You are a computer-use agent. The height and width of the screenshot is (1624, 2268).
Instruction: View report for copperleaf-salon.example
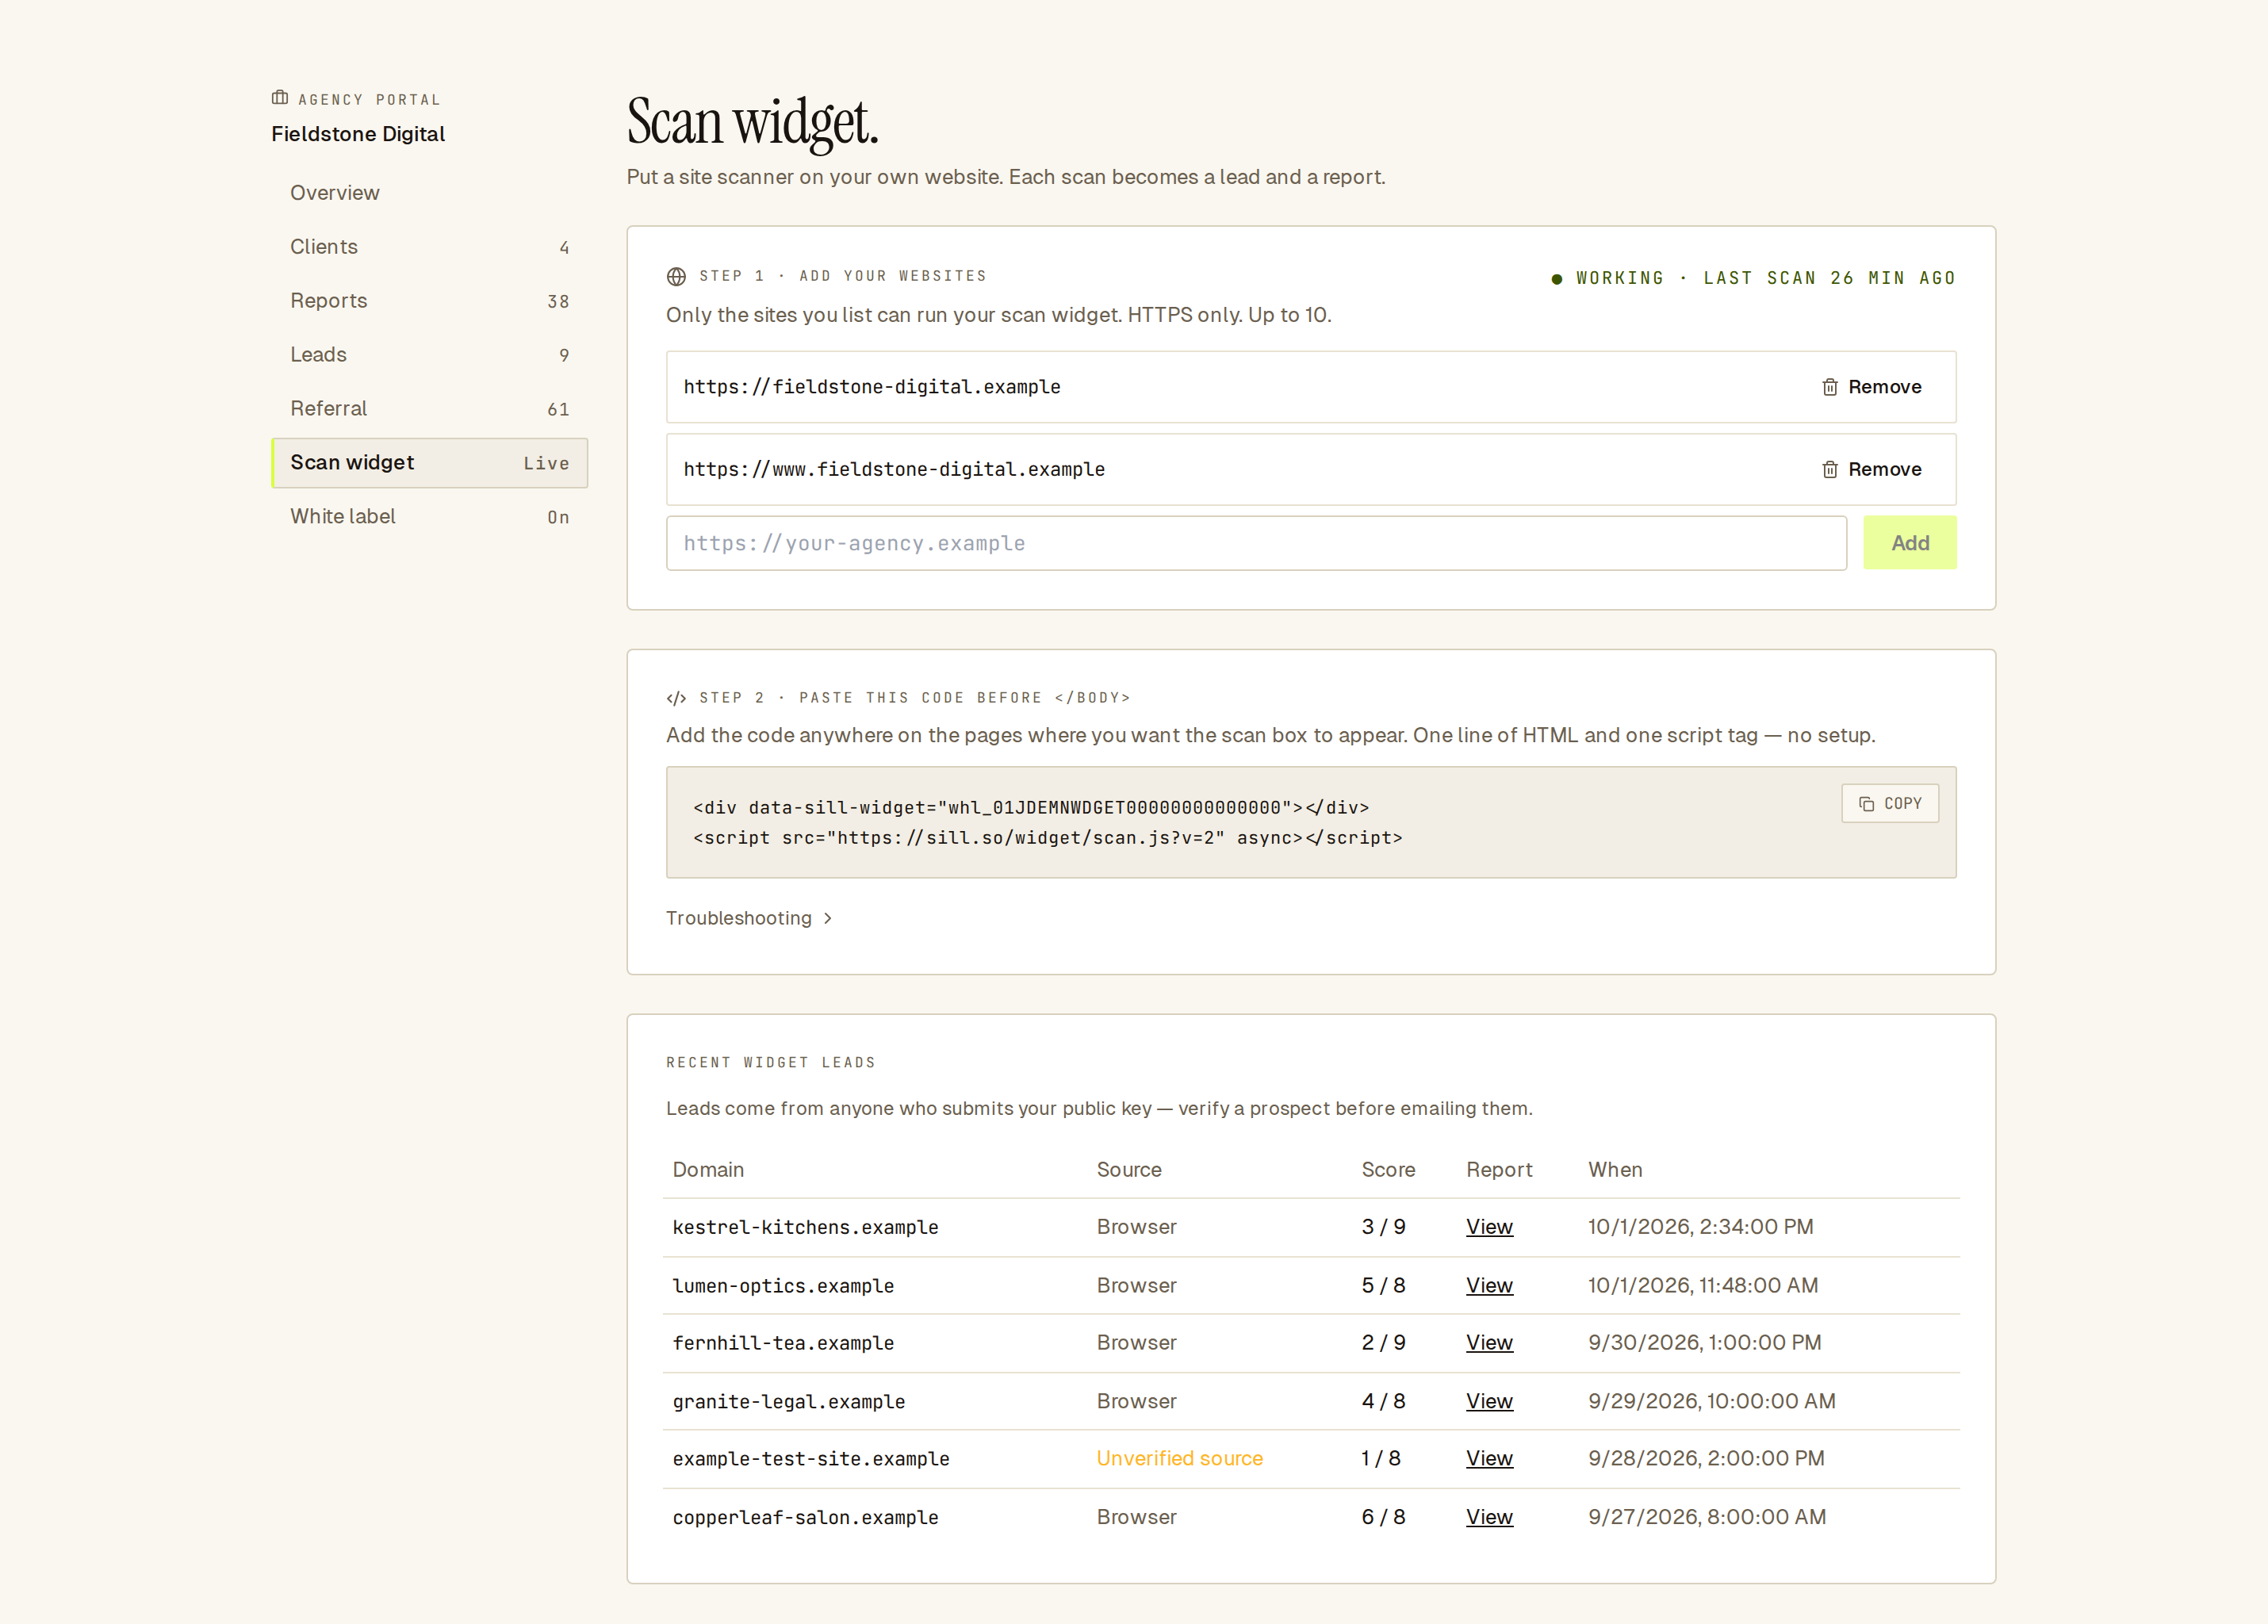pyautogui.click(x=1489, y=1518)
